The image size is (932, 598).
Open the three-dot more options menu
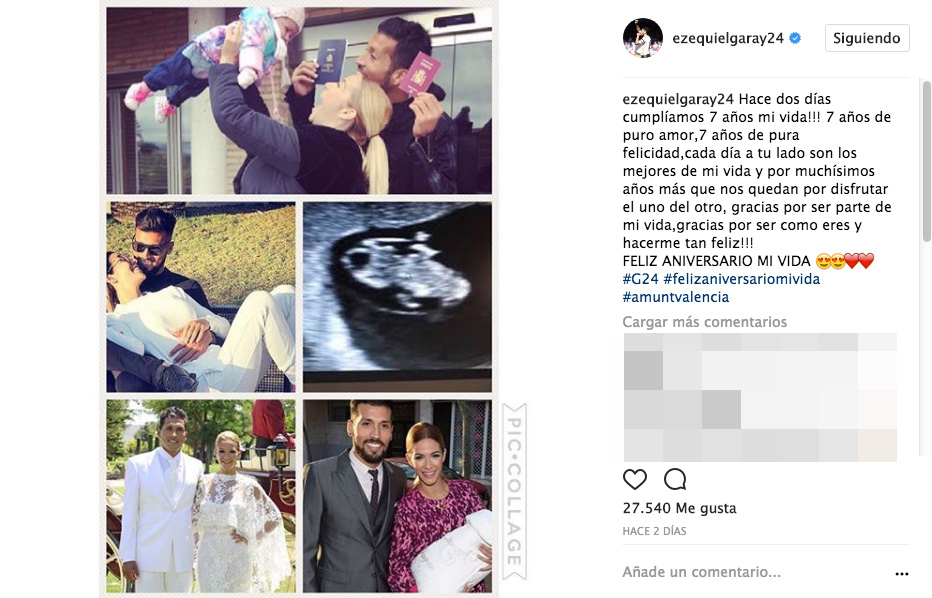(901, 574)
